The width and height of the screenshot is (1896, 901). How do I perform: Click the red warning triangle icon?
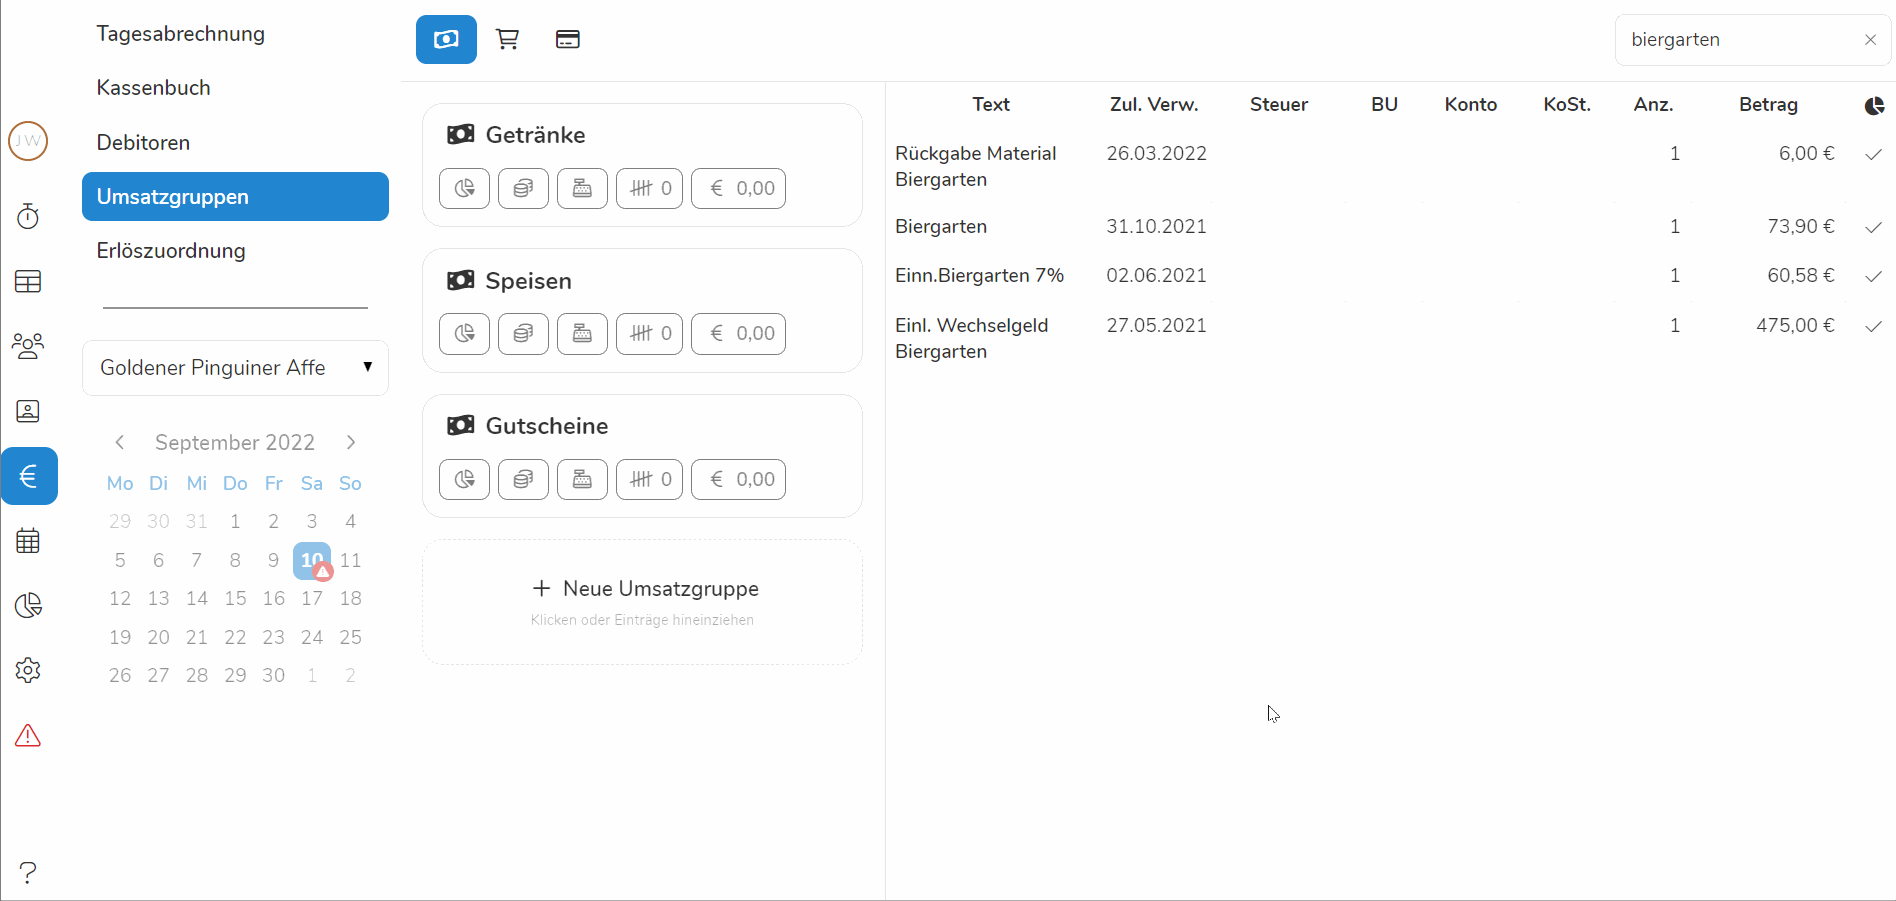pyautogui.click(x=28, y=736)
